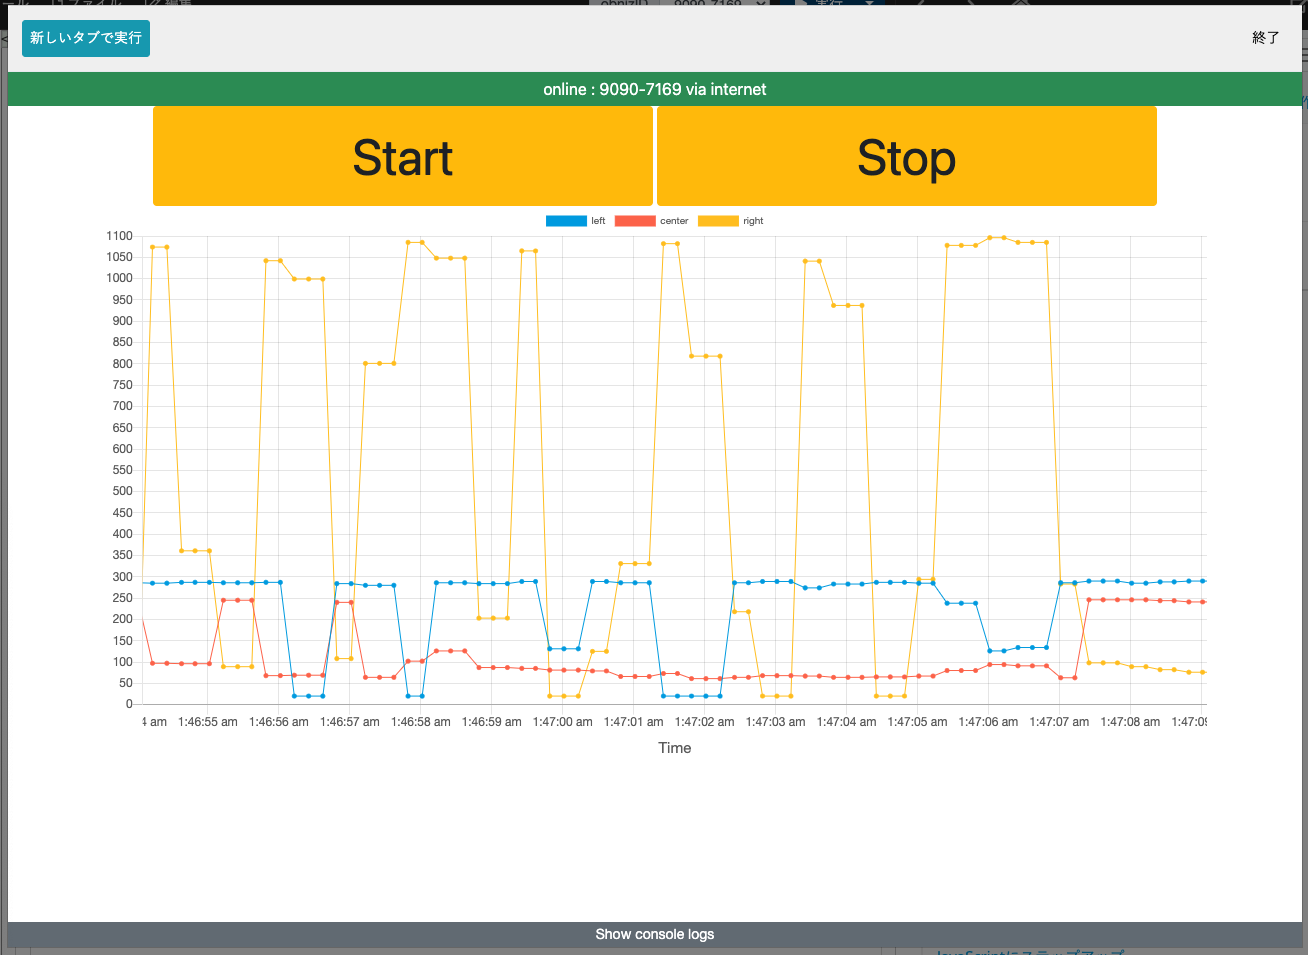Click the 1:47:00 am x-axis label

pyautogui.click(x=562, y=722)
